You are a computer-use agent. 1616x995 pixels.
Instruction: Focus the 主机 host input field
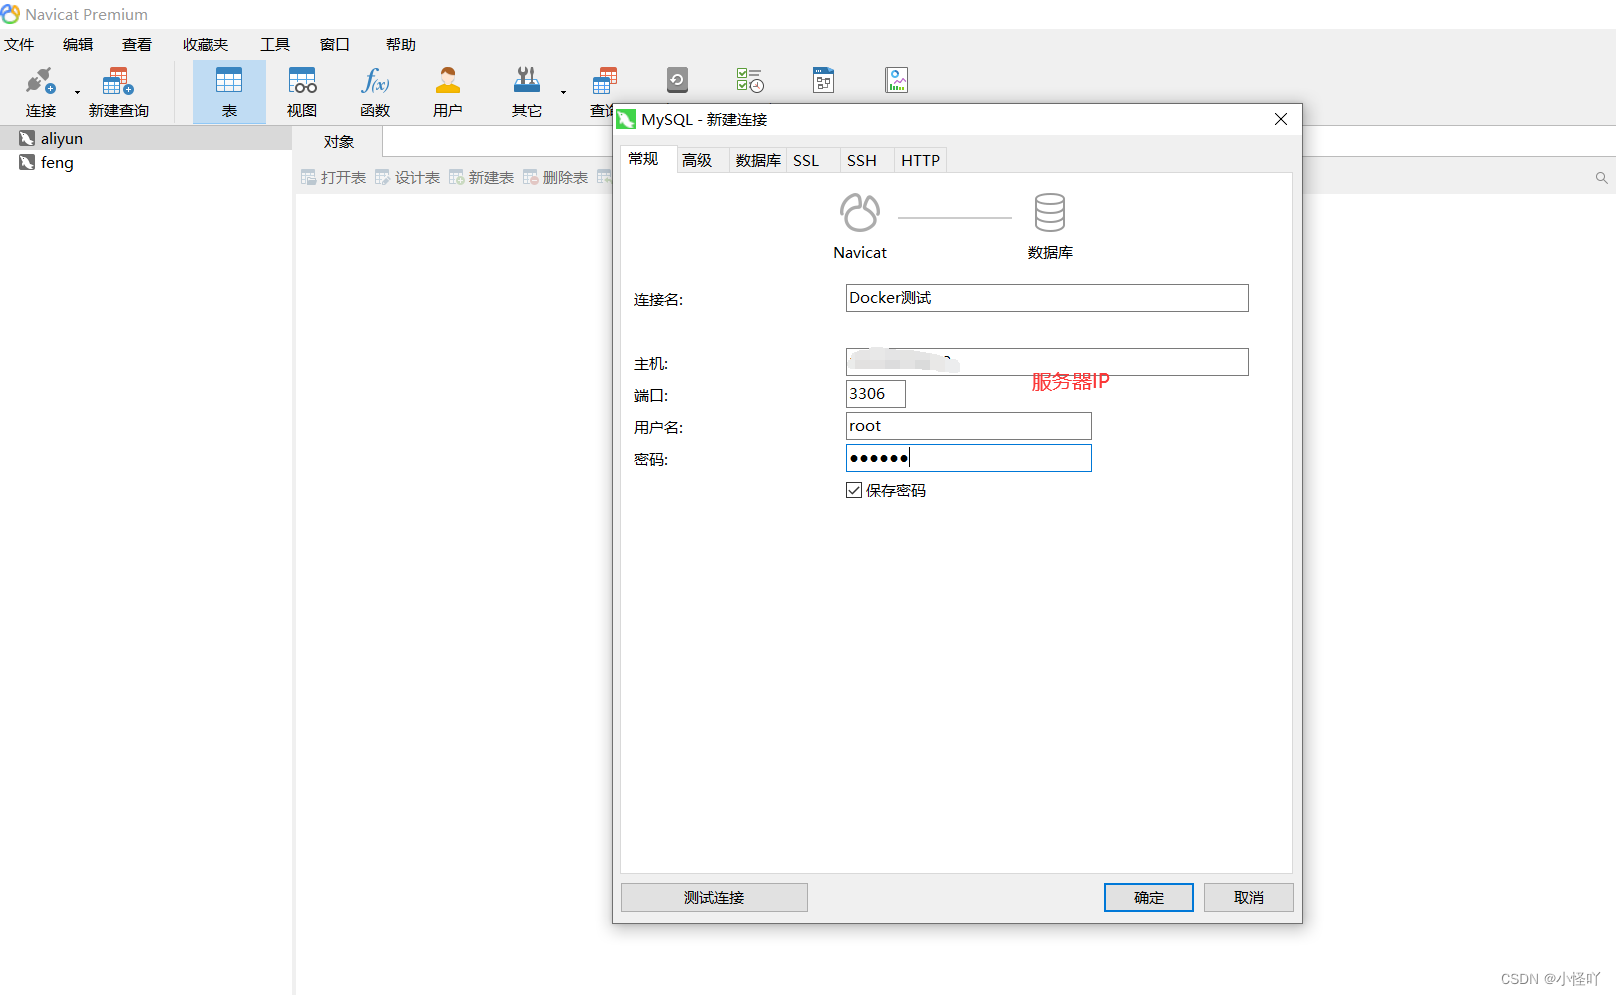tap(1047, 362)
